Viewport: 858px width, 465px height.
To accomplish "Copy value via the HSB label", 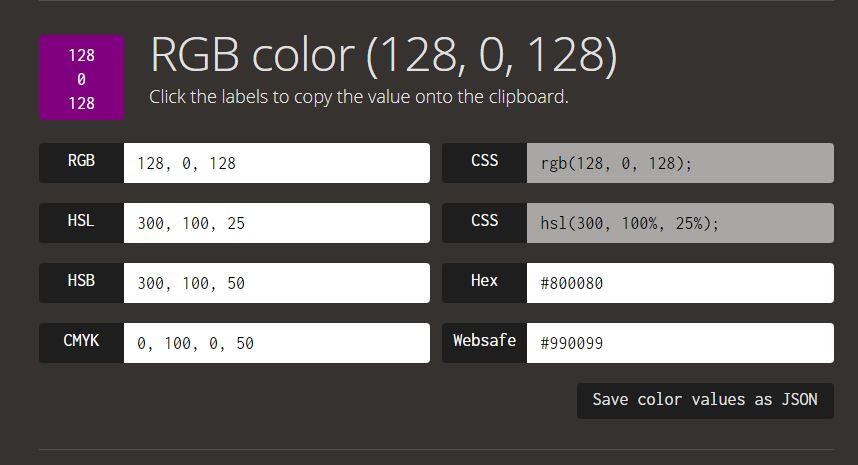I will coord(81,282).
